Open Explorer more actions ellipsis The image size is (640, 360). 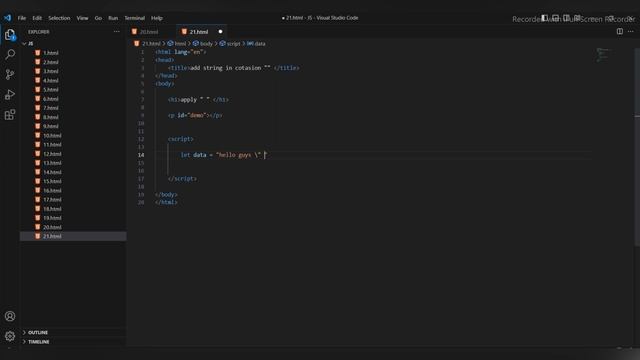click(x=117, y=32)
